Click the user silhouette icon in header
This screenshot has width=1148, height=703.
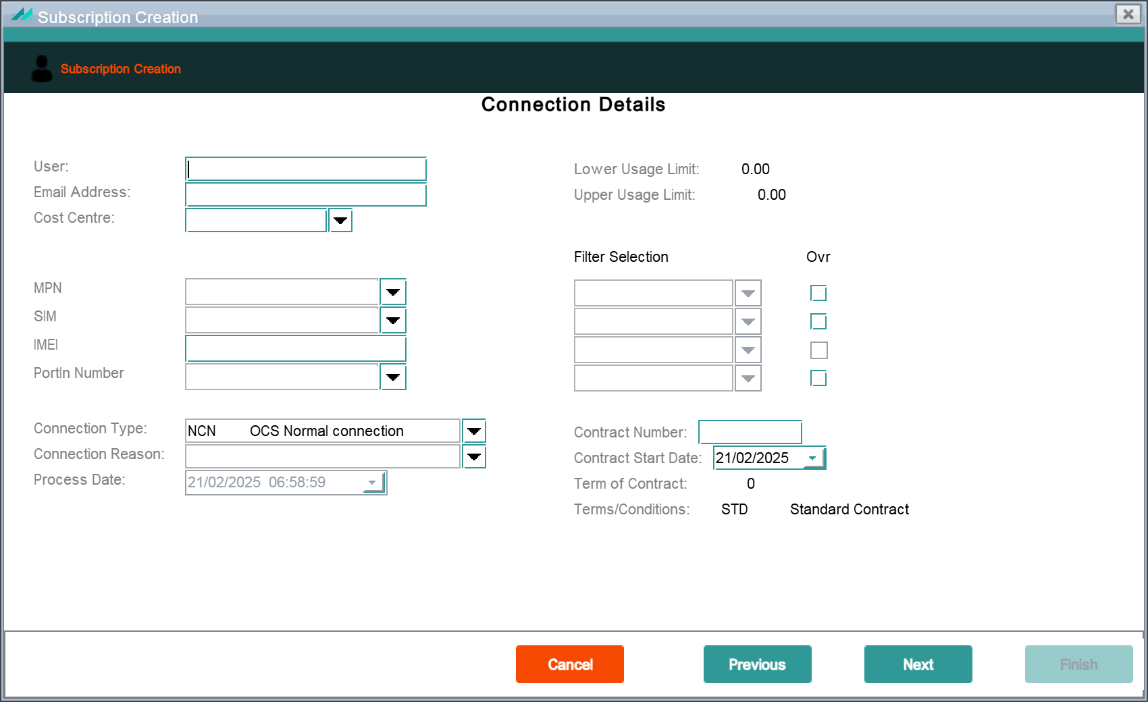pyautogui.click(x=42, y=69)
